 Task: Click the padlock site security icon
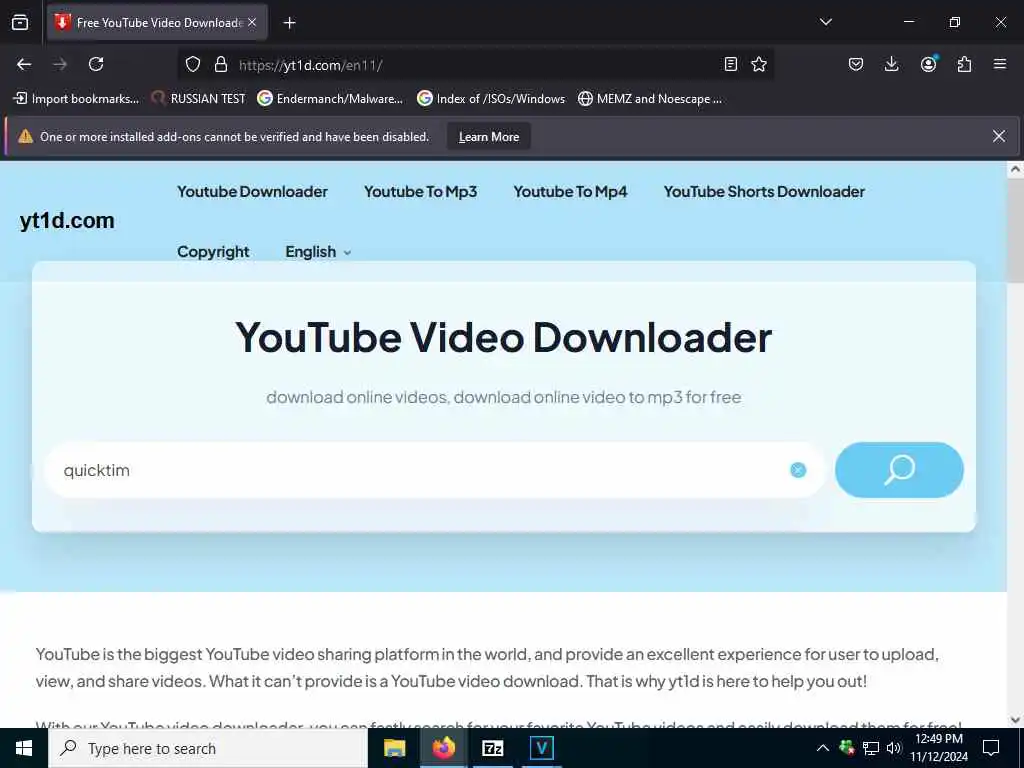pos(221,64)
